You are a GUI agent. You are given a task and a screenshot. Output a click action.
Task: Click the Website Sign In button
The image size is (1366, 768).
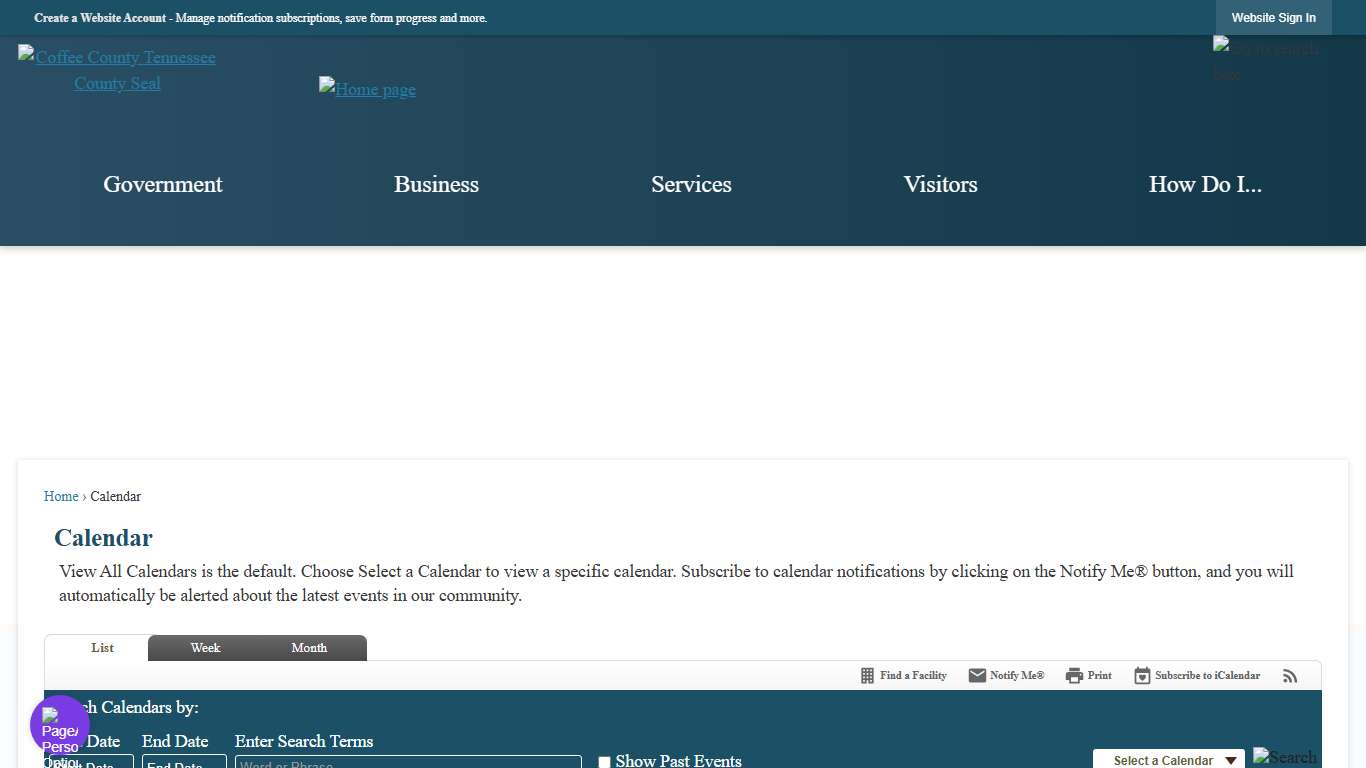tap(1273, 18)
